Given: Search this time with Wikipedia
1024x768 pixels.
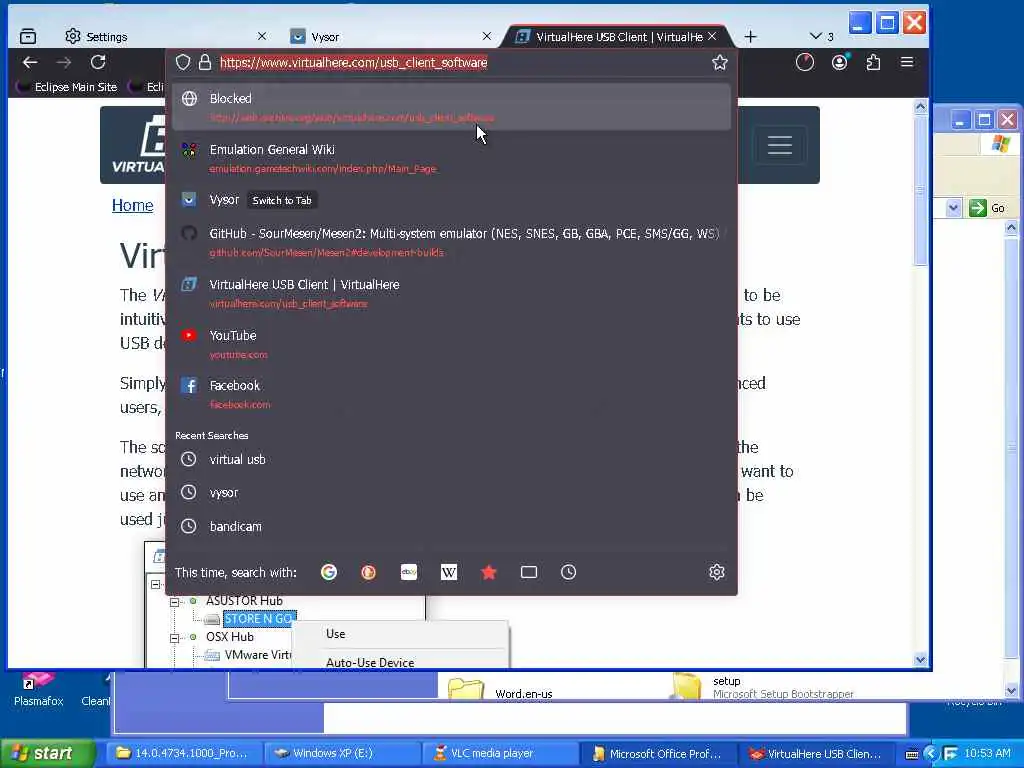Looking at the screenshot, I should (x=449, y=572).
